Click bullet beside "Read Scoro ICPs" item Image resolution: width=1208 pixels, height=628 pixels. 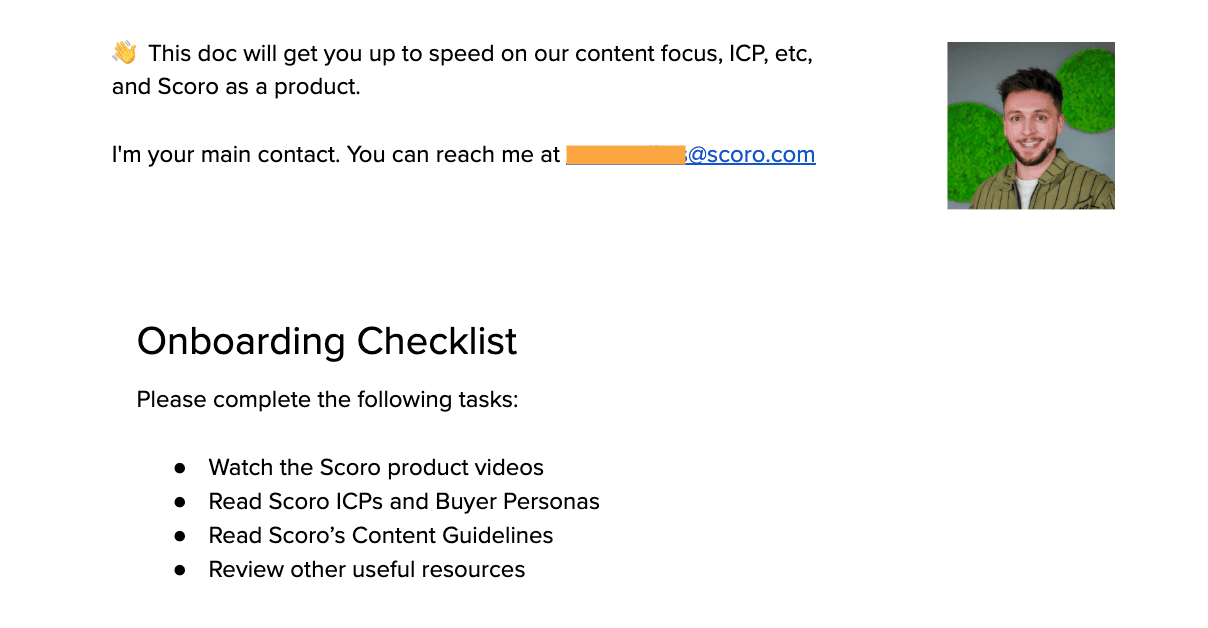click(x=180, y=501)
